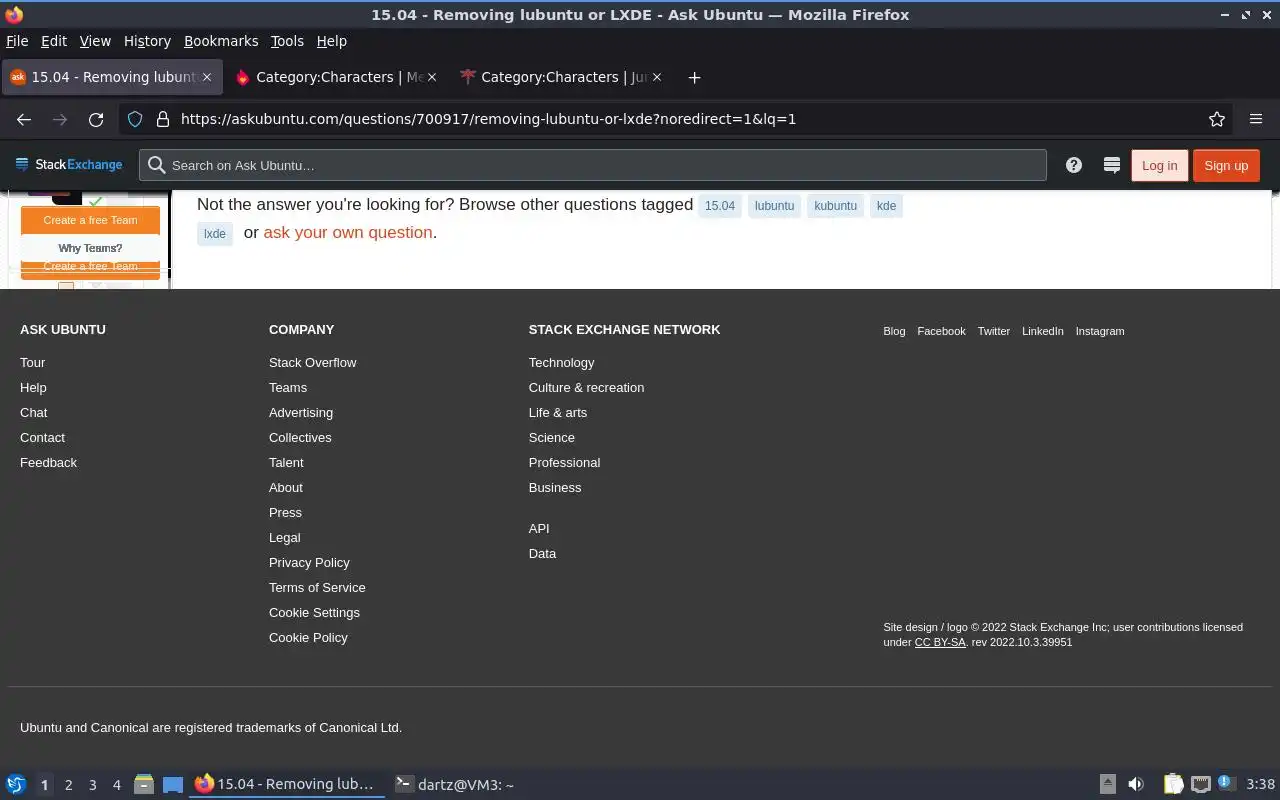Open Stack Overflow company link
The image size is (1280, 800).
tap(312, 362)
